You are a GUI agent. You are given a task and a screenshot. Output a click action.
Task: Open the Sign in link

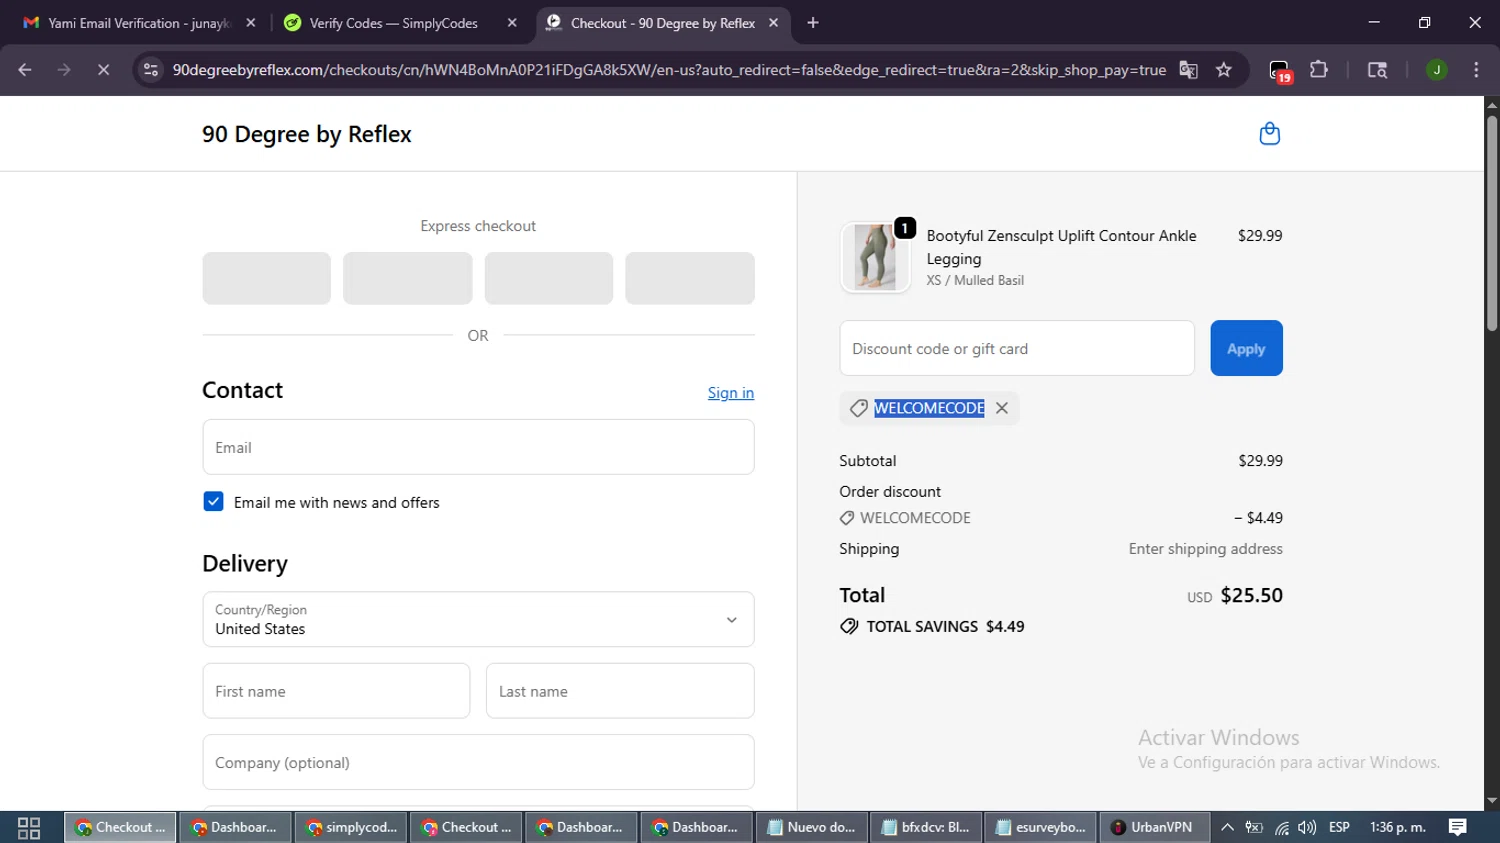(731, 393)
